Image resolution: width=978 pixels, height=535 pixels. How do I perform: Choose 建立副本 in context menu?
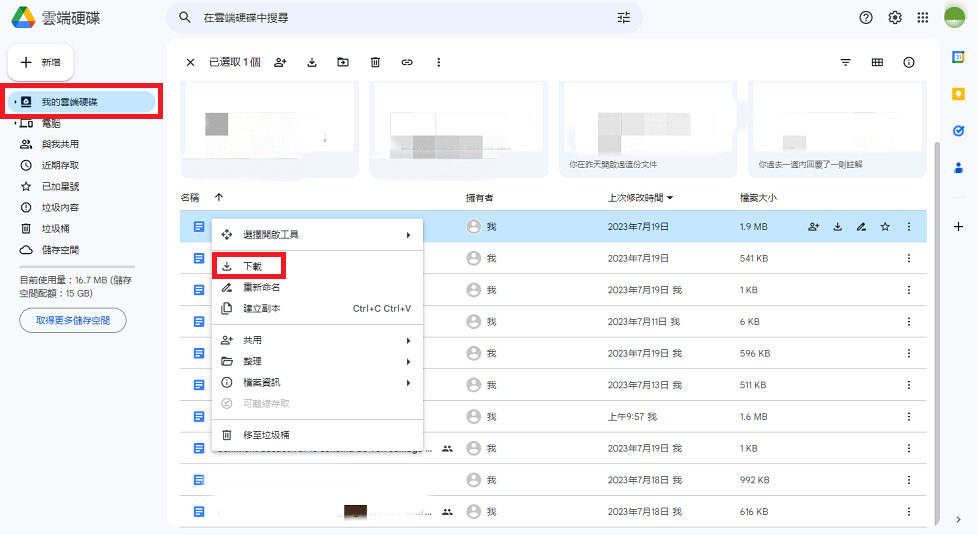pyautogui.click(x=317, y=309)
